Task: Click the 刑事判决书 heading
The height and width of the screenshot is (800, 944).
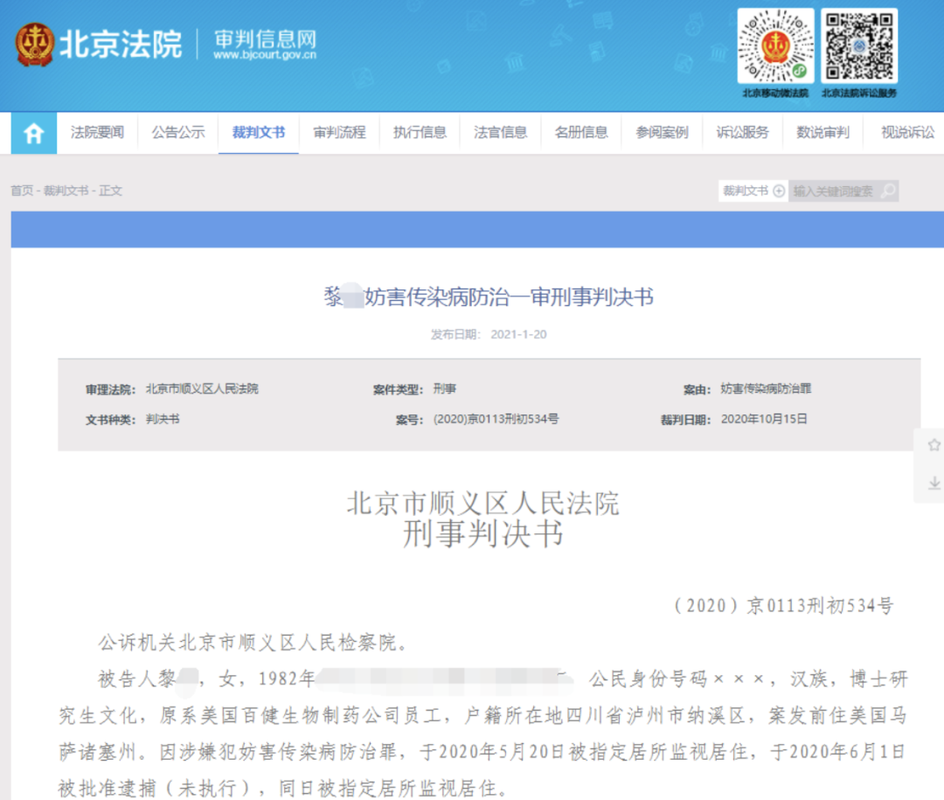Action: click(x=483, y=535)
